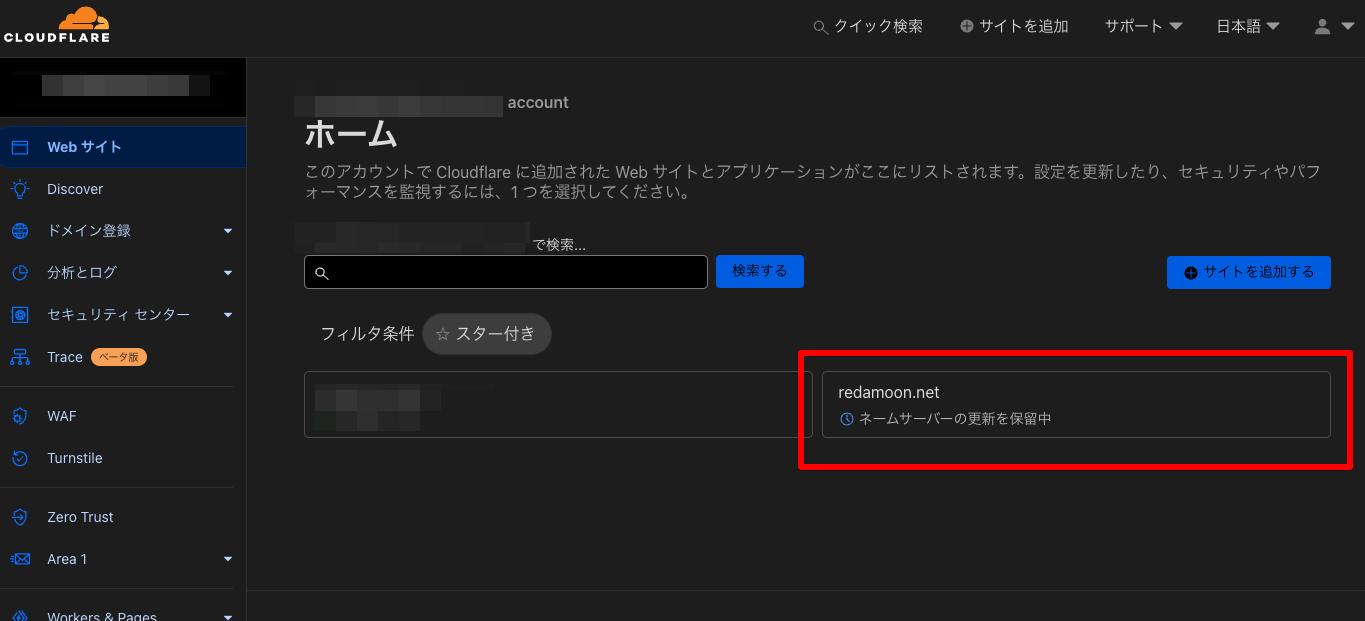Image resolution: width=1365 pixels, height=621 pixels.
Task: Expand the Area 1 arrow
Action: tap(228, 559)
